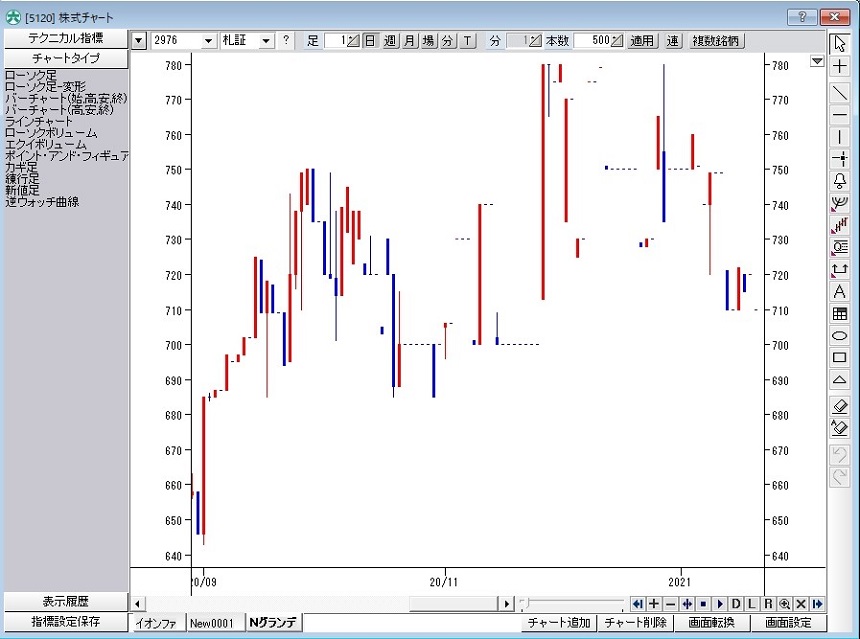This screenshot has height=639, width=860.
Task: Select the triangle drawing tool
Action: (x=839, y=379)
